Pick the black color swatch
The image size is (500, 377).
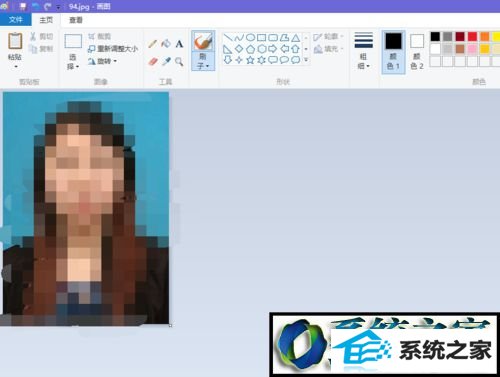click(x=435, y=36)
